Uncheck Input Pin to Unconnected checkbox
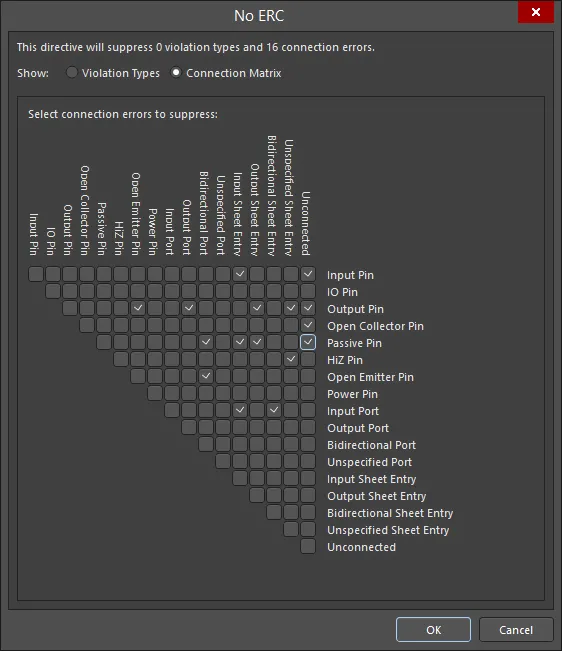The width and height of the screenshot is (562, 651). pyautogui.click(x=308, y=274)
